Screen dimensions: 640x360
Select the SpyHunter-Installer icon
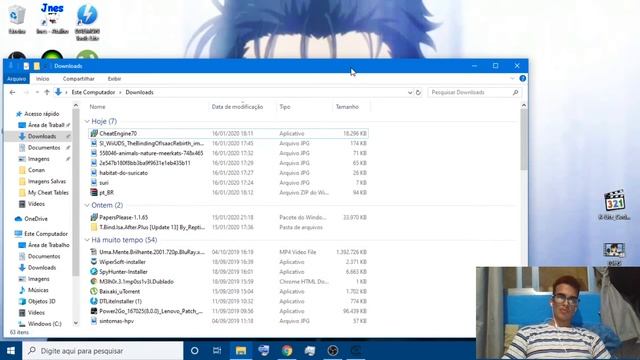[94, 271]
